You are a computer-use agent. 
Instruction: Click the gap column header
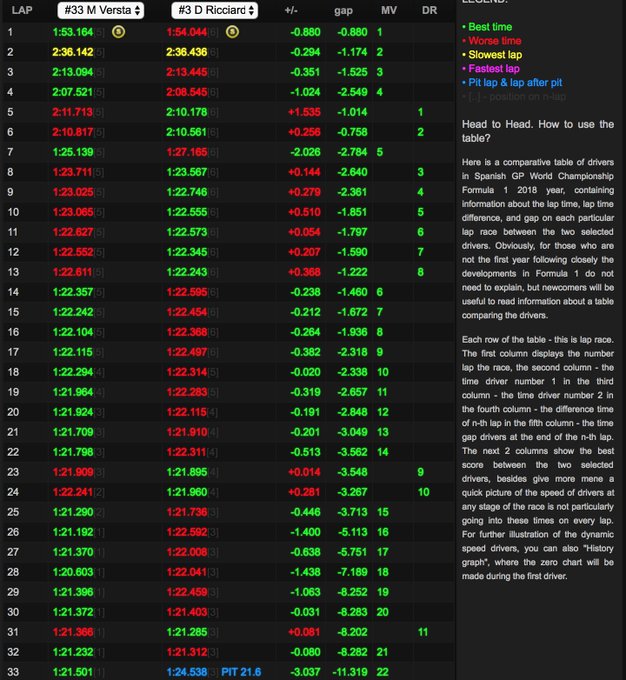343,11
